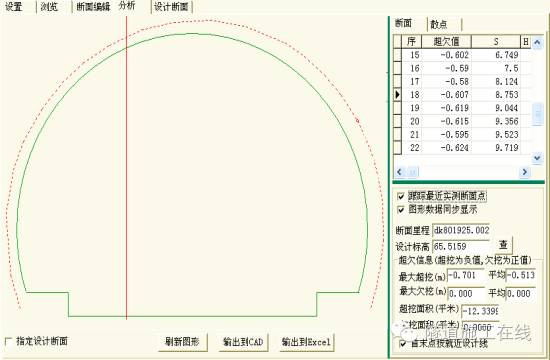Select table row 15

coord(462,55)
